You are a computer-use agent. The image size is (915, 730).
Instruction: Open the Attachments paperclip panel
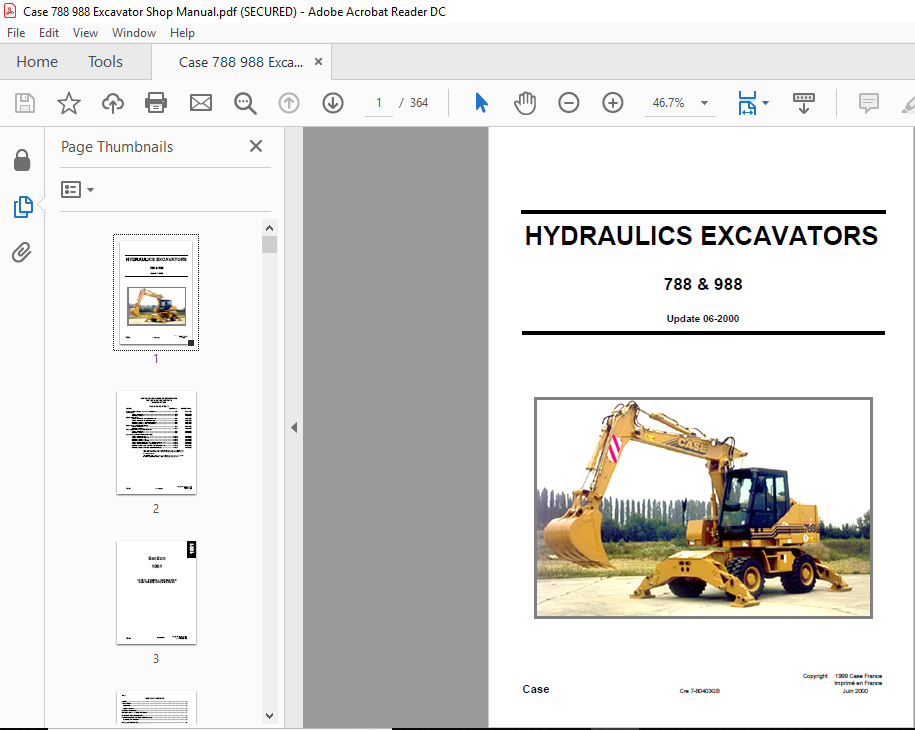click(22, 252)
